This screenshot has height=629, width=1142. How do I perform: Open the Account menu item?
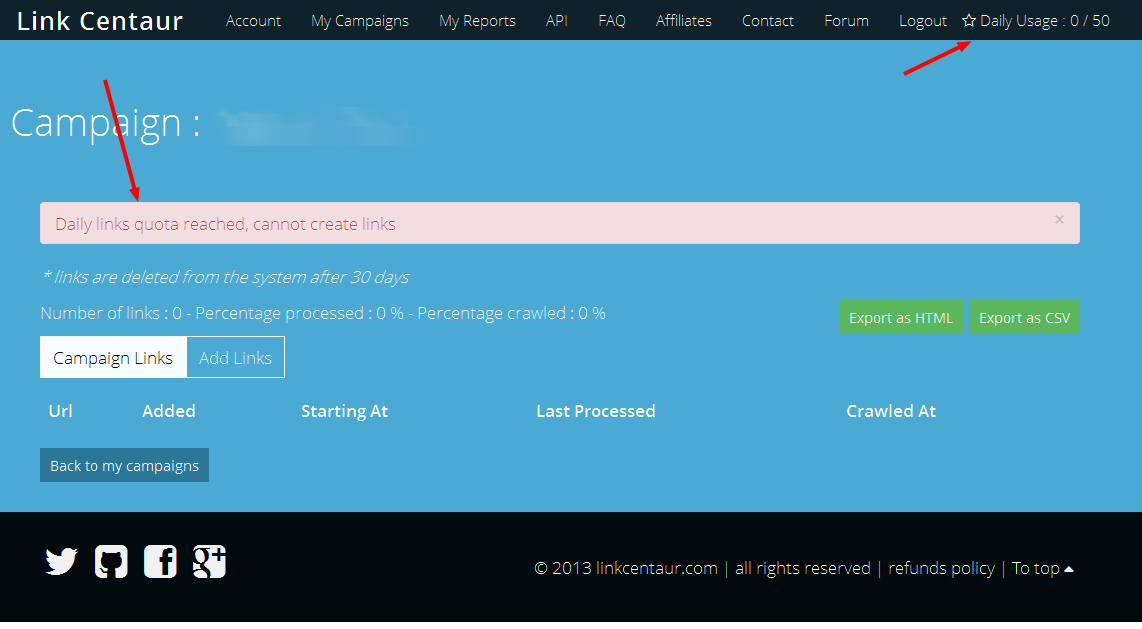[x=253, y=21]
